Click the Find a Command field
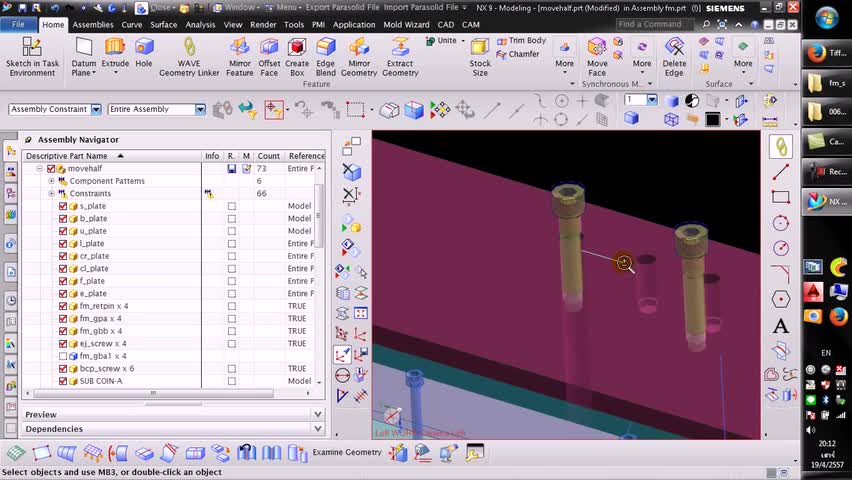 click(655, 24)
